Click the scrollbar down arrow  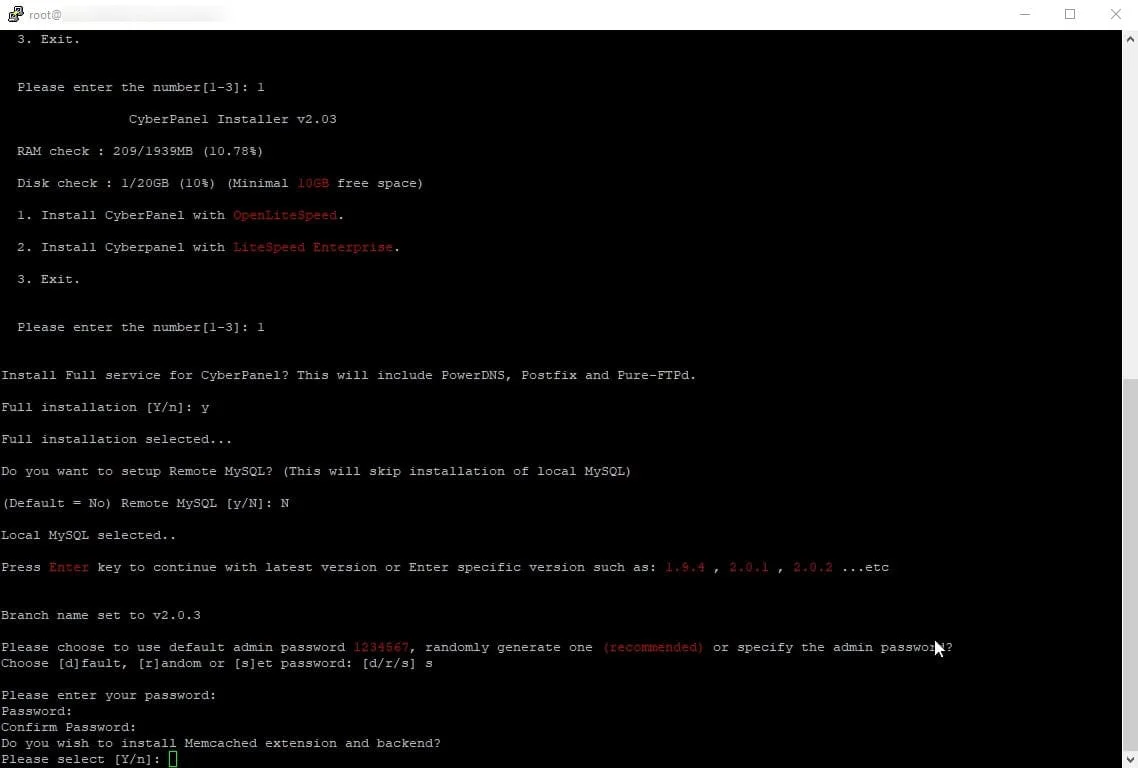coord(1129,759)
